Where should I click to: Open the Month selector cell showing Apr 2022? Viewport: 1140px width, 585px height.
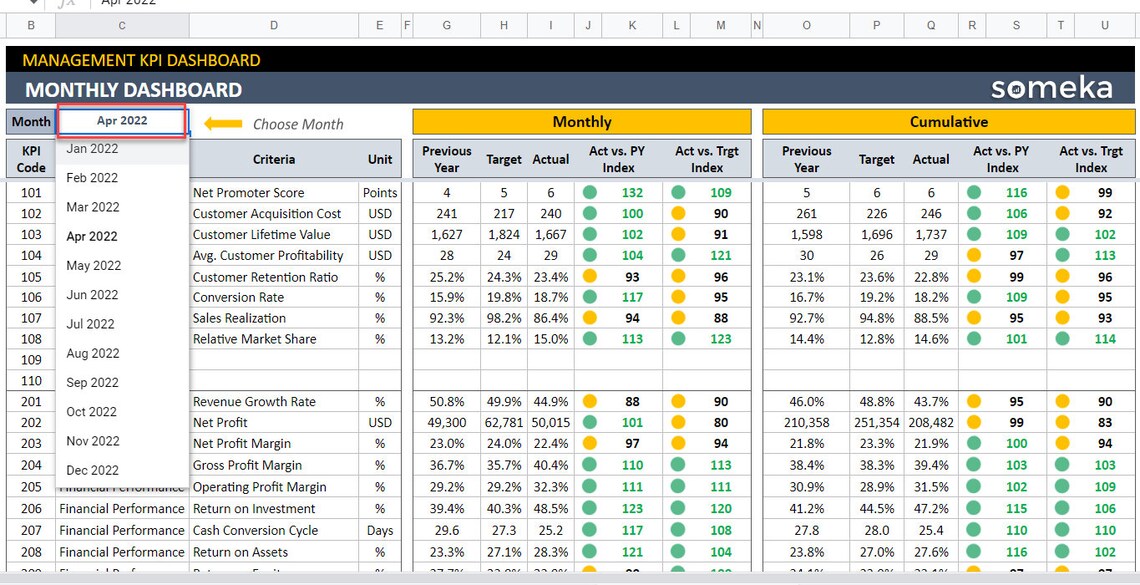(x=122, y=121)
